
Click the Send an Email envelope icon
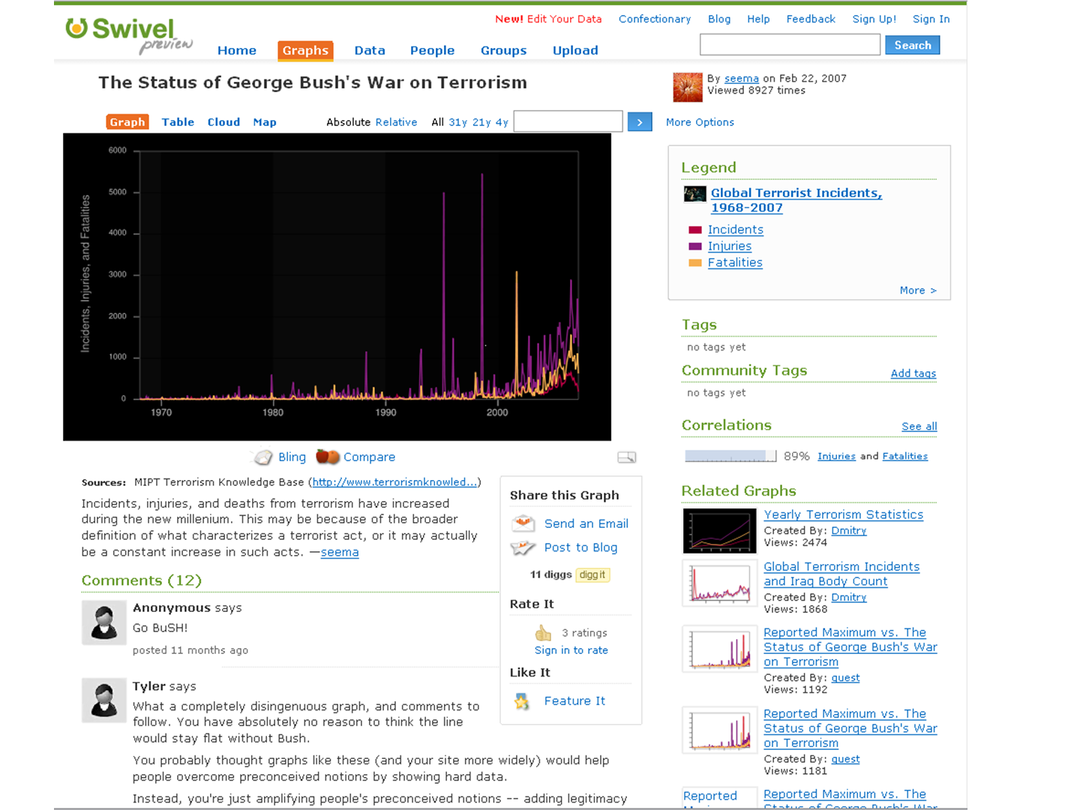pos(523,524)
